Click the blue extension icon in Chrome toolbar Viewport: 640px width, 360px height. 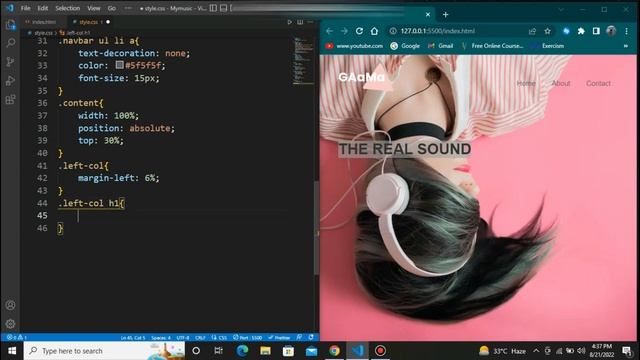566,31
